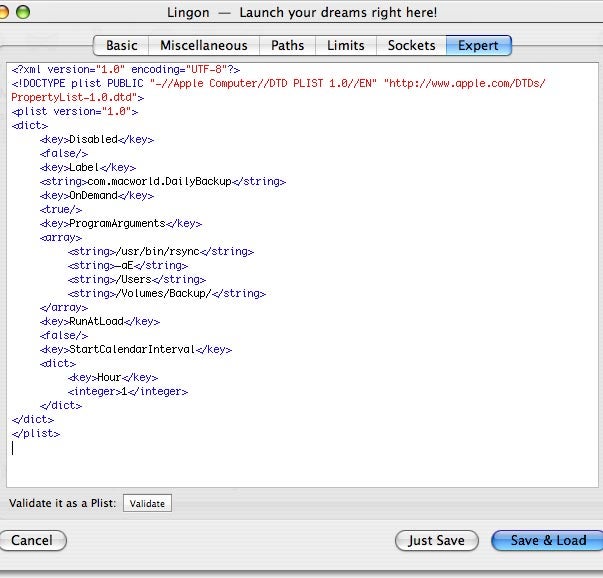Click the closing </plist> tag line

[x=36, y=434]
